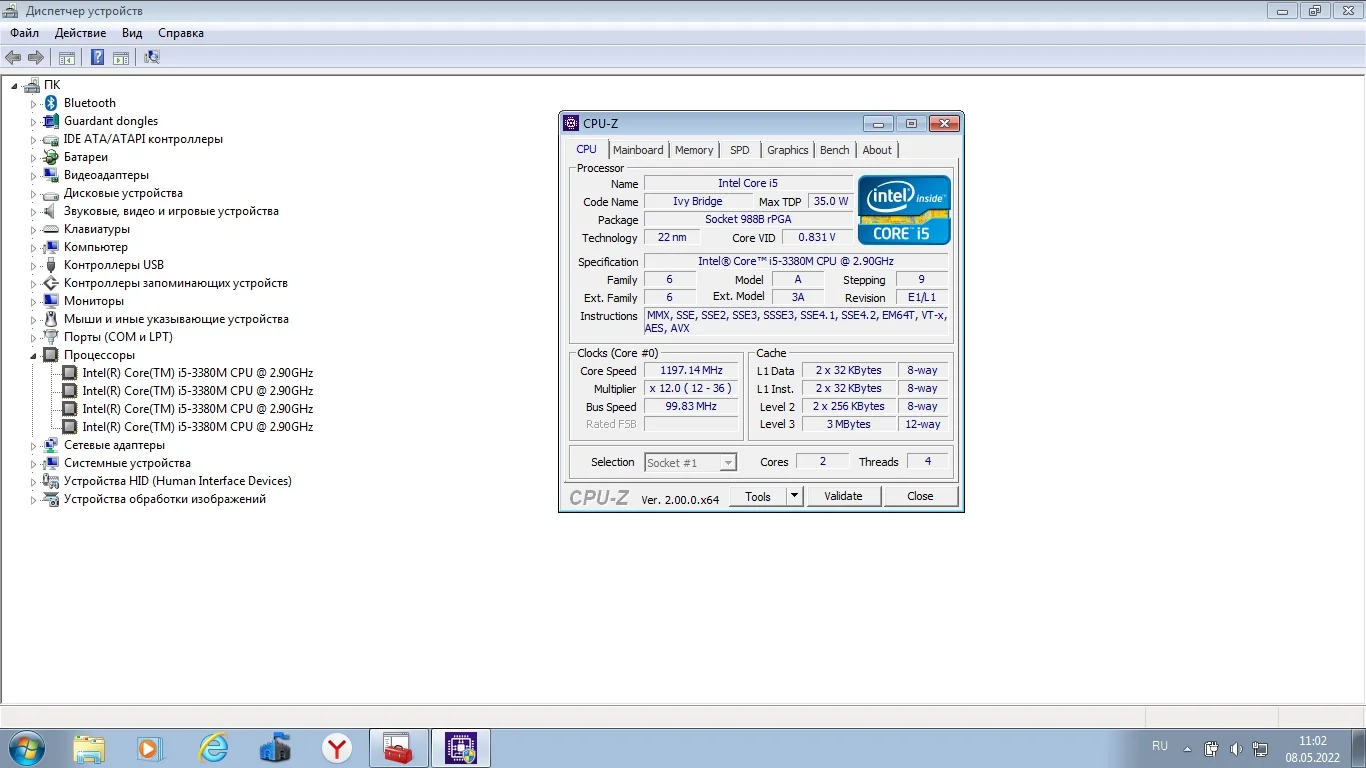Image resolution: width=1366 pixels, height=768 pixels.
Task: Switch to the About tab in CPU-Z
Action: click(x=877, y=150)
